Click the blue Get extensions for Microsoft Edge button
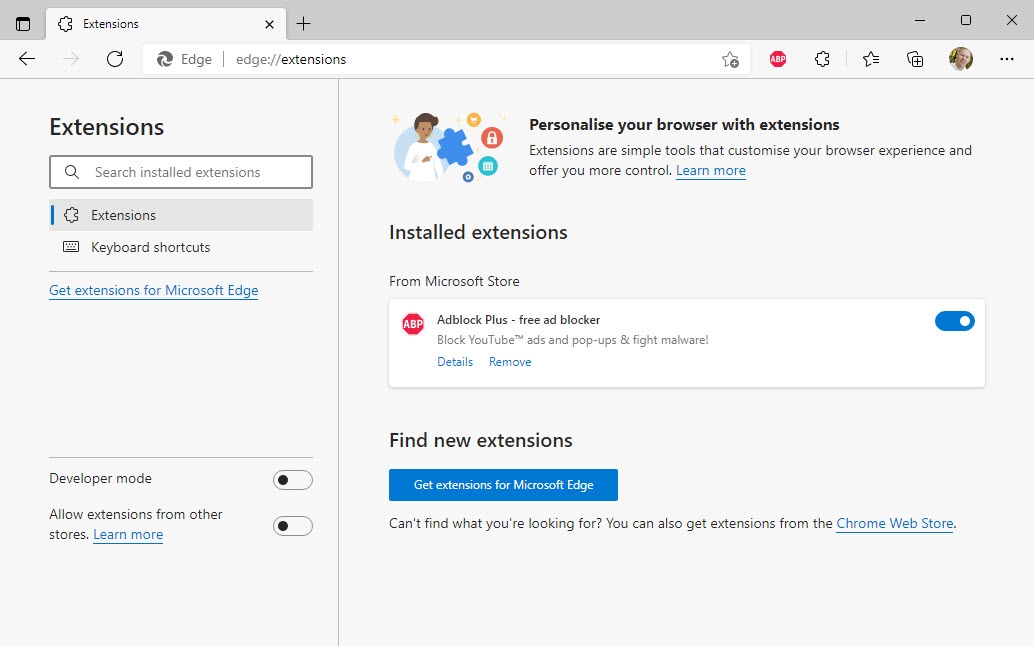This screenshot has width=1034, height=646. pyautogui.click(x=503, y=485)
